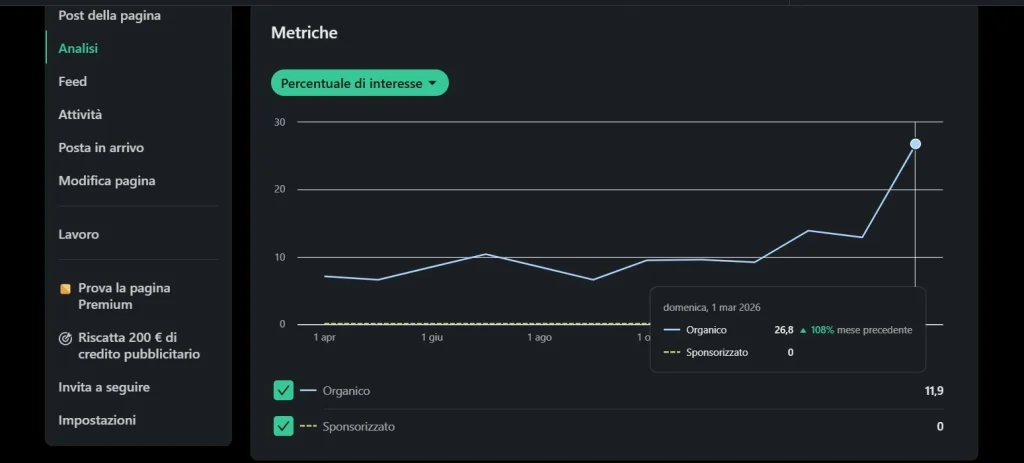
Task: Click the orange Premium badge icon
Action: (65, 289)
